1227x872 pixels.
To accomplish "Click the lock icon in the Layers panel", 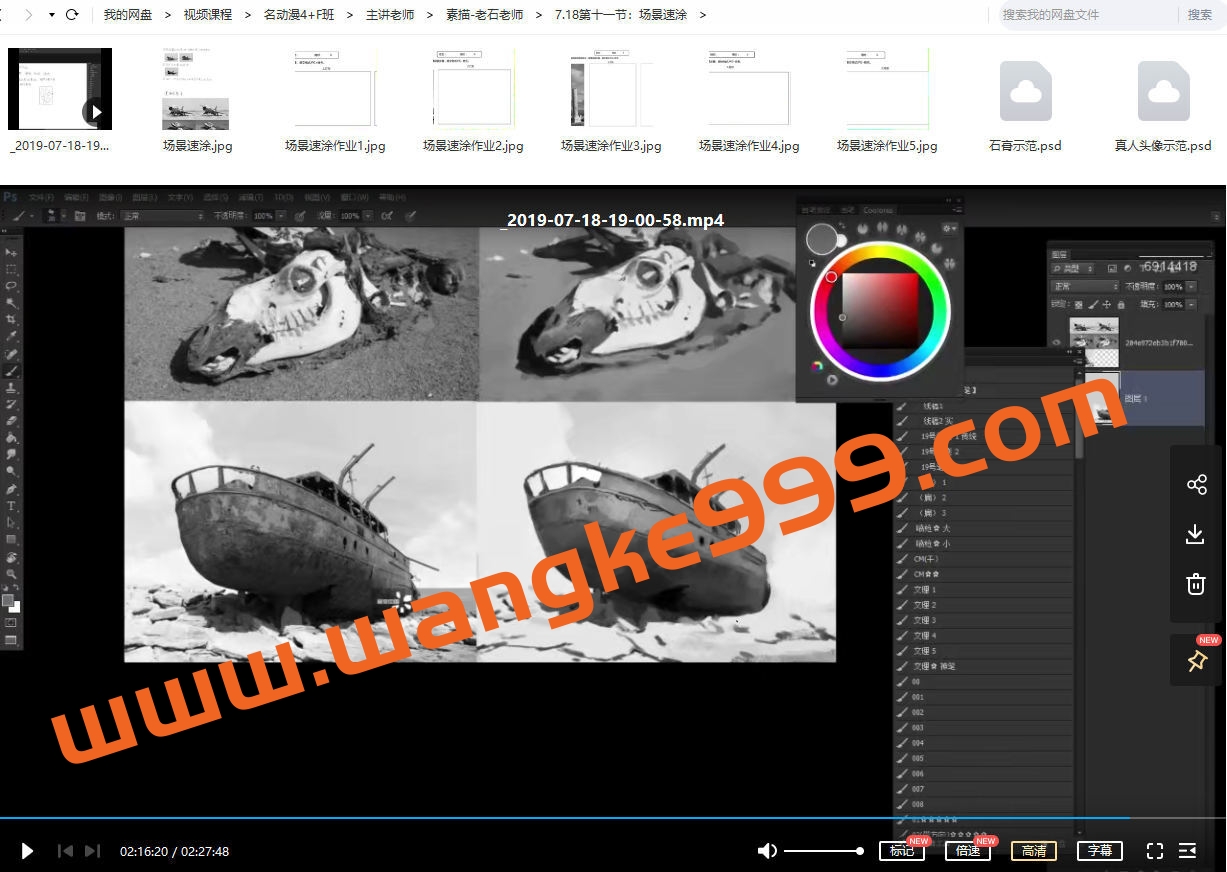I will click(x=1121, y=304).
